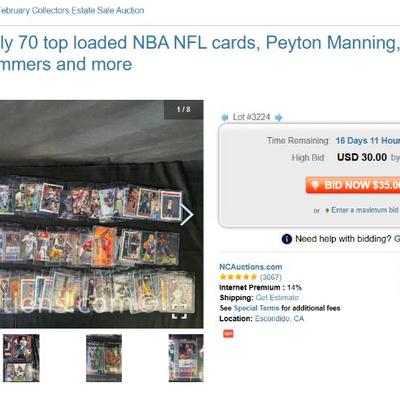Open the February Collectors Estate Sale Auction breadcrumb
This screenshot has height=400, width=400.
click(72, 10)
